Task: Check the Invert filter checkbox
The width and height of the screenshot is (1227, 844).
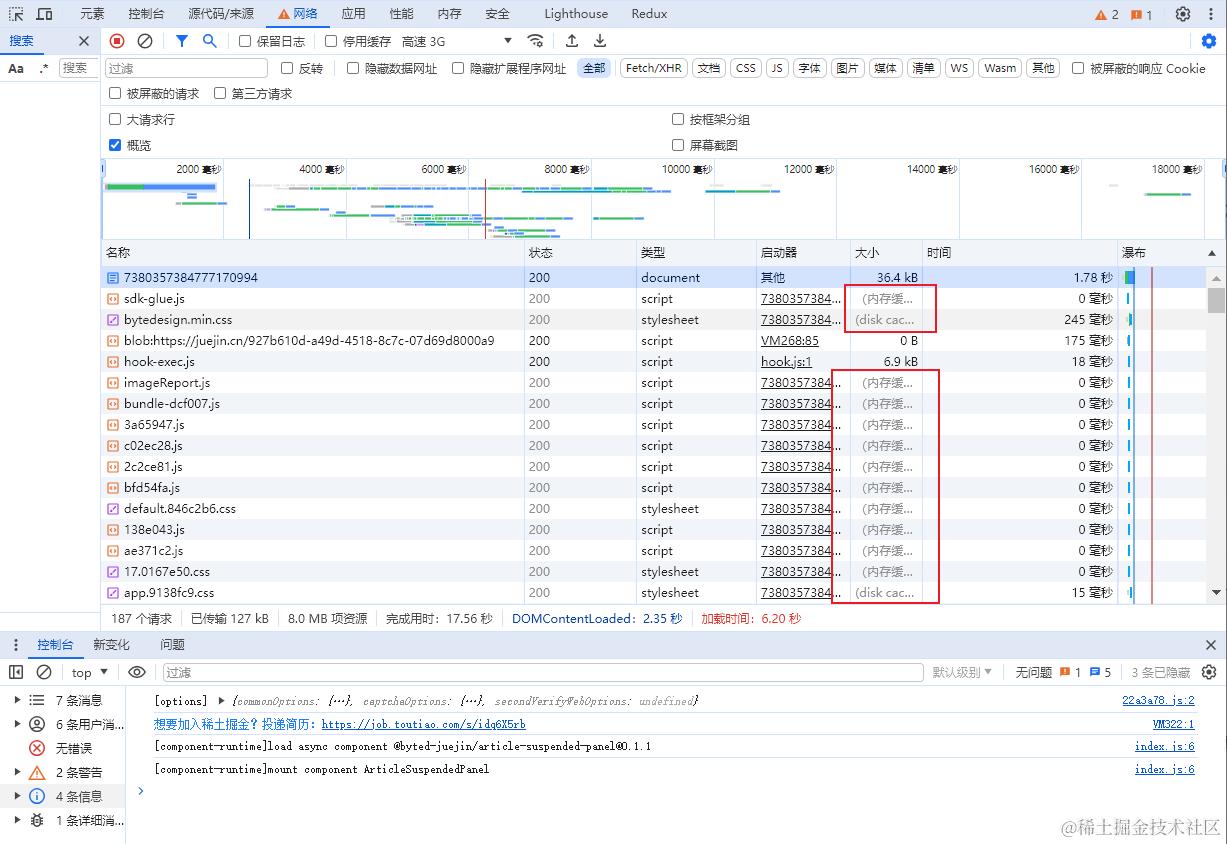Action: pos(287,68)
